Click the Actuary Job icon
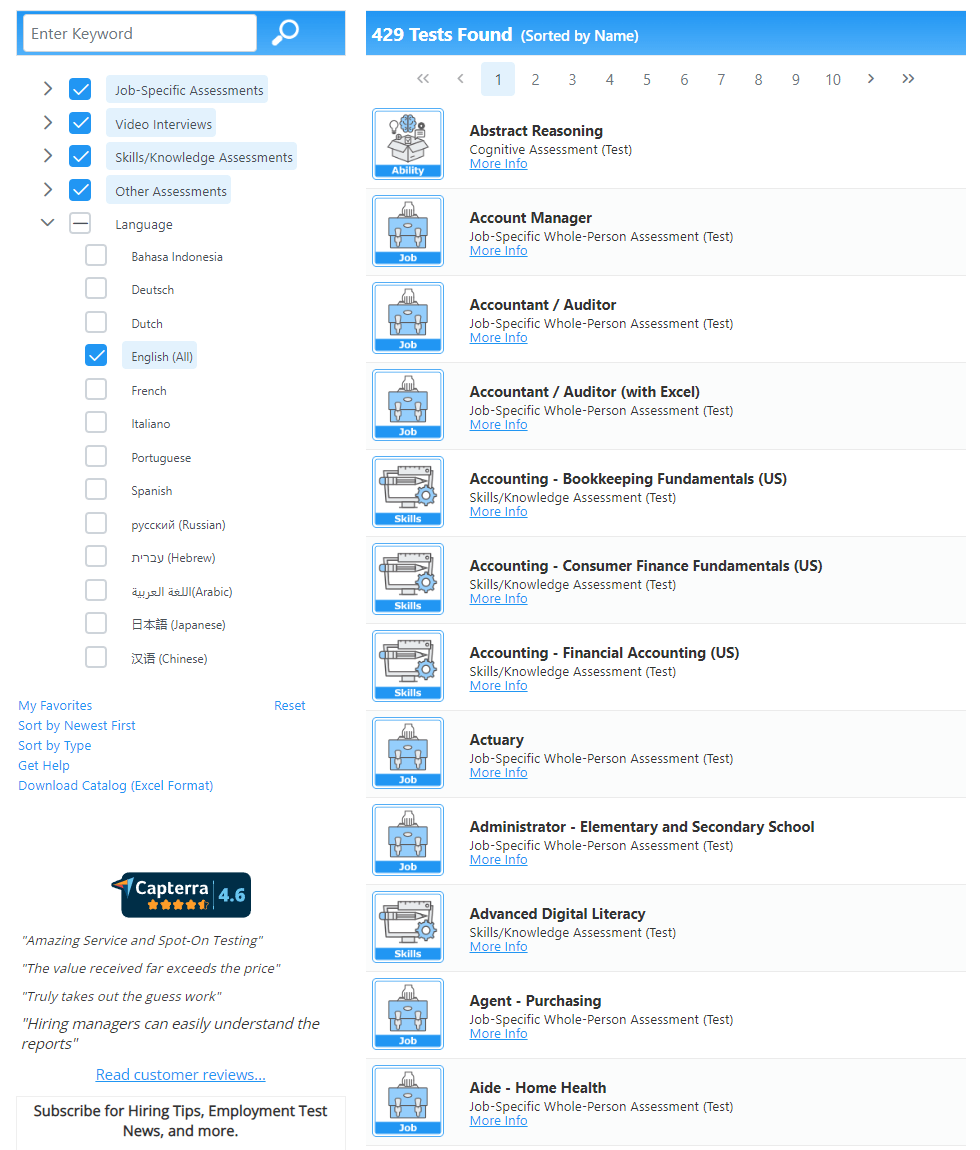 tap(408, 753)
